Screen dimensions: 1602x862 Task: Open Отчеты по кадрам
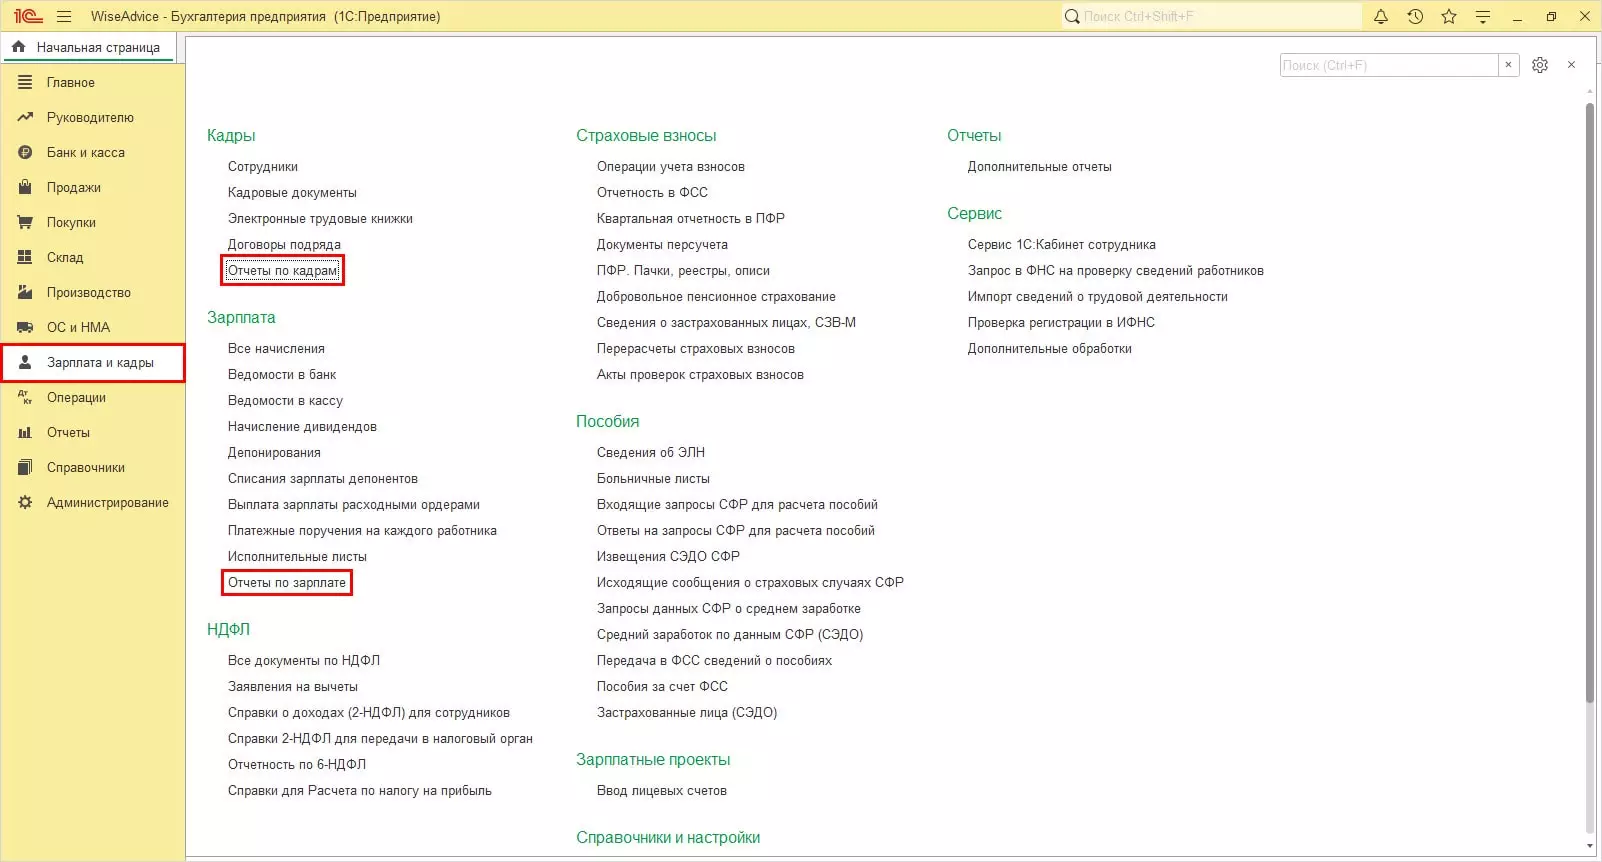pos(283,270)
